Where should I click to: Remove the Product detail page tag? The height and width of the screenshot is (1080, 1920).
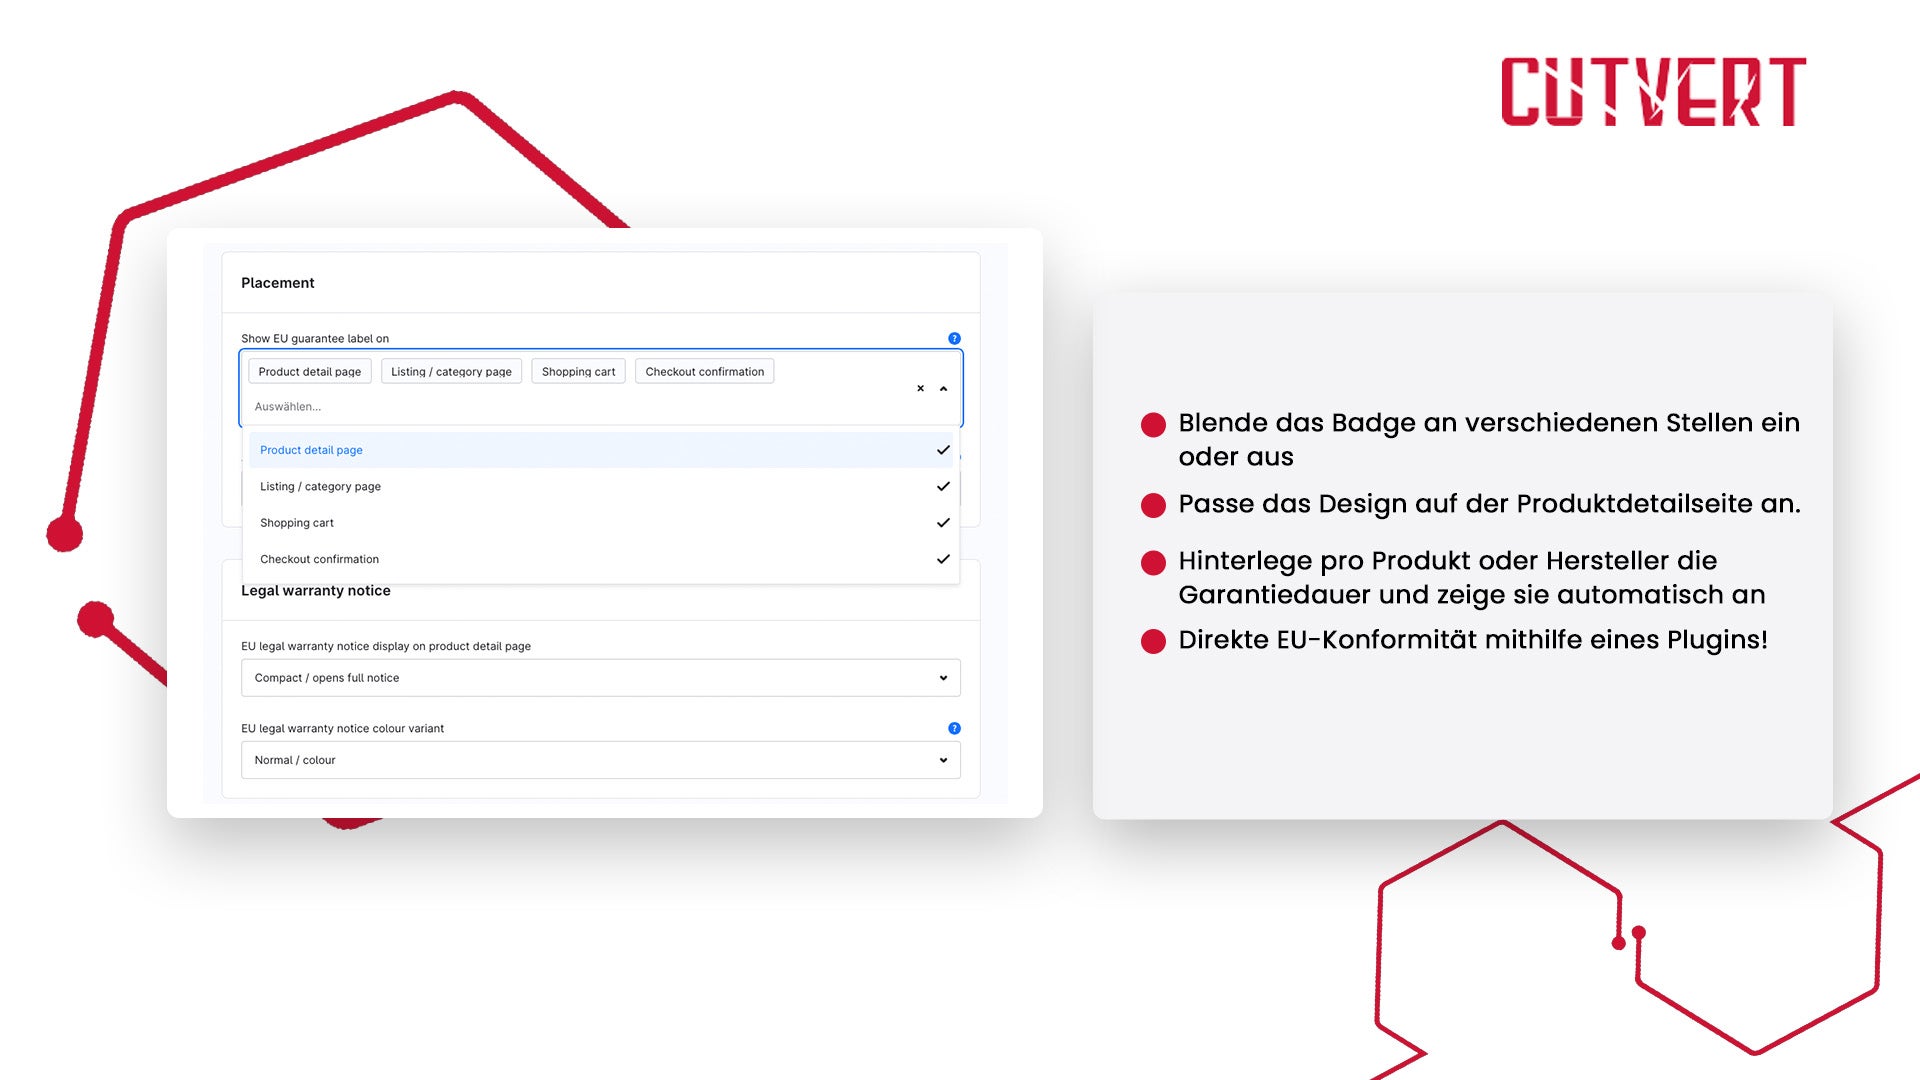[x=310, y=371]
